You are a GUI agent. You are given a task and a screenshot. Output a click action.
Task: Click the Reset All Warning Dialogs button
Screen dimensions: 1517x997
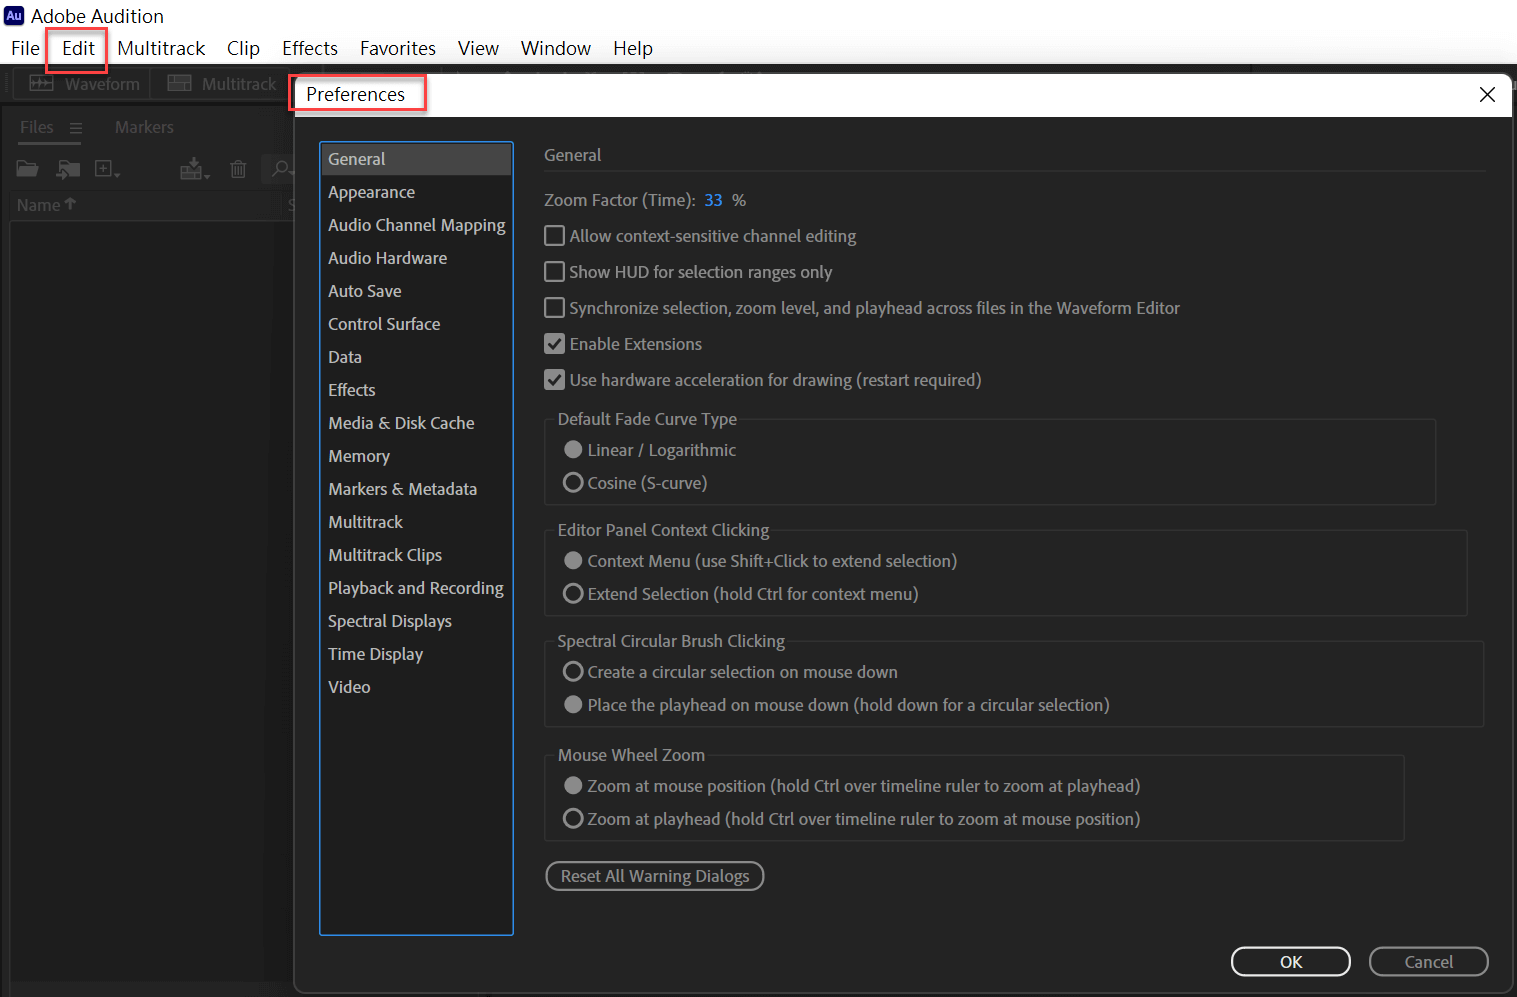pyautogui.click(x=655, y=876)
